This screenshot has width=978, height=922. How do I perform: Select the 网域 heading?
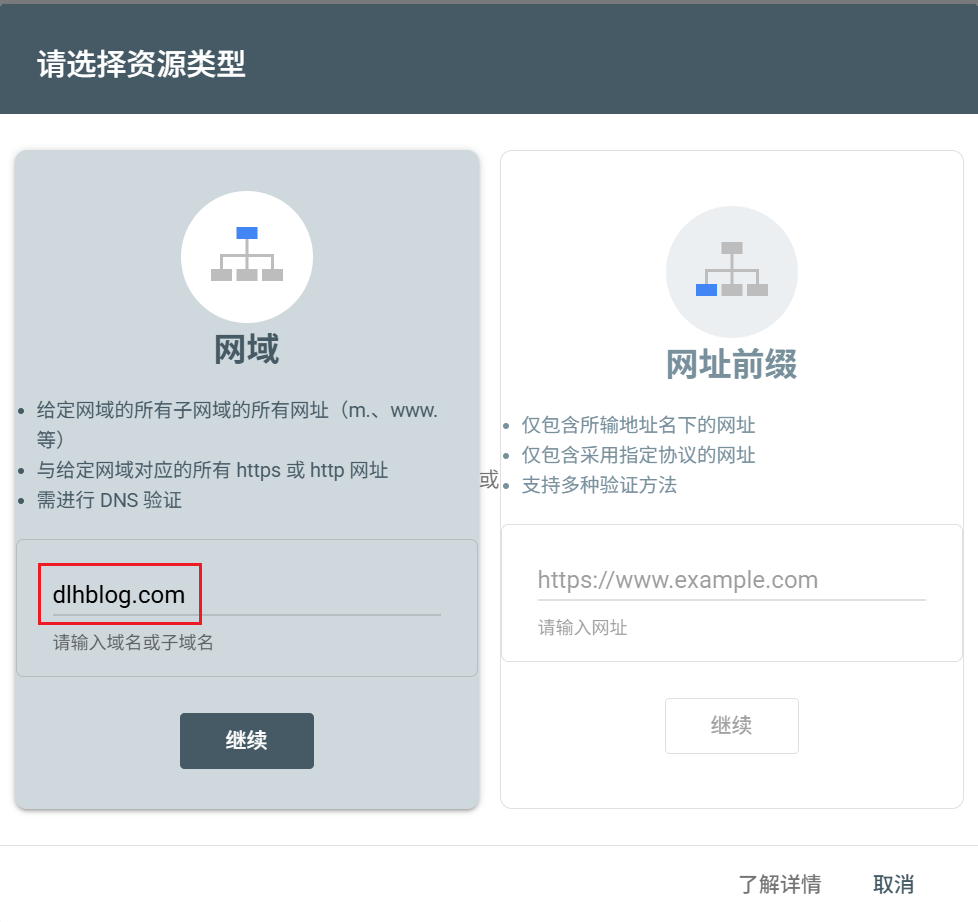[247, 349]
